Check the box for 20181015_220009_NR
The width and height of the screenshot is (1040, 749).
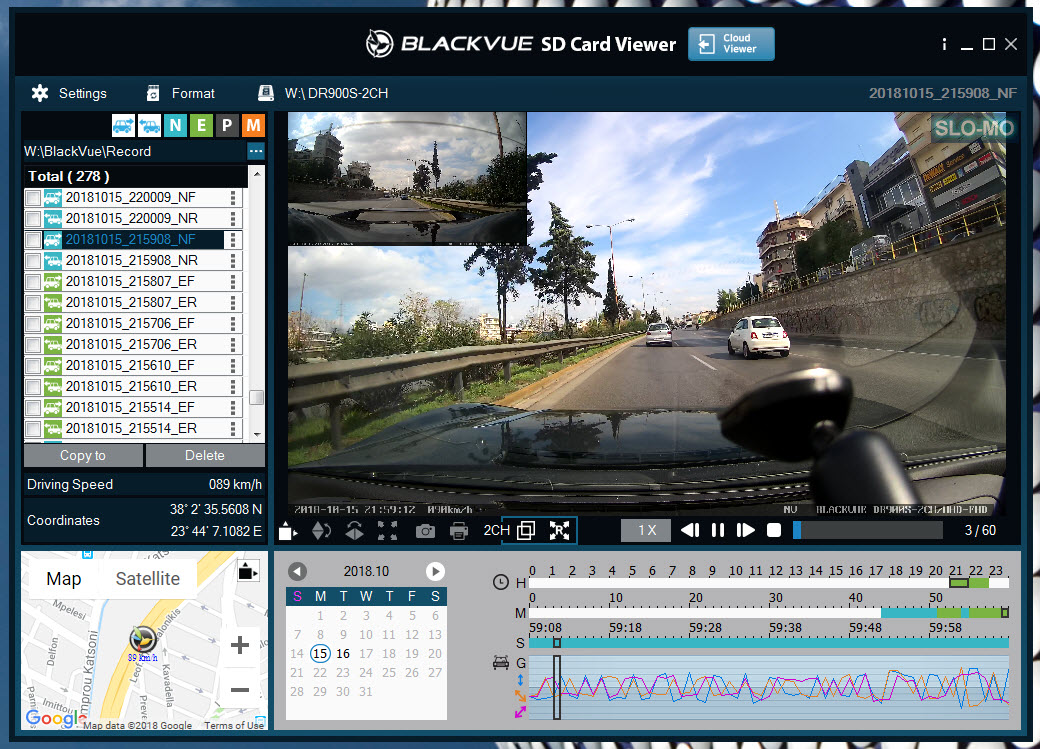(x=32, y=219)
